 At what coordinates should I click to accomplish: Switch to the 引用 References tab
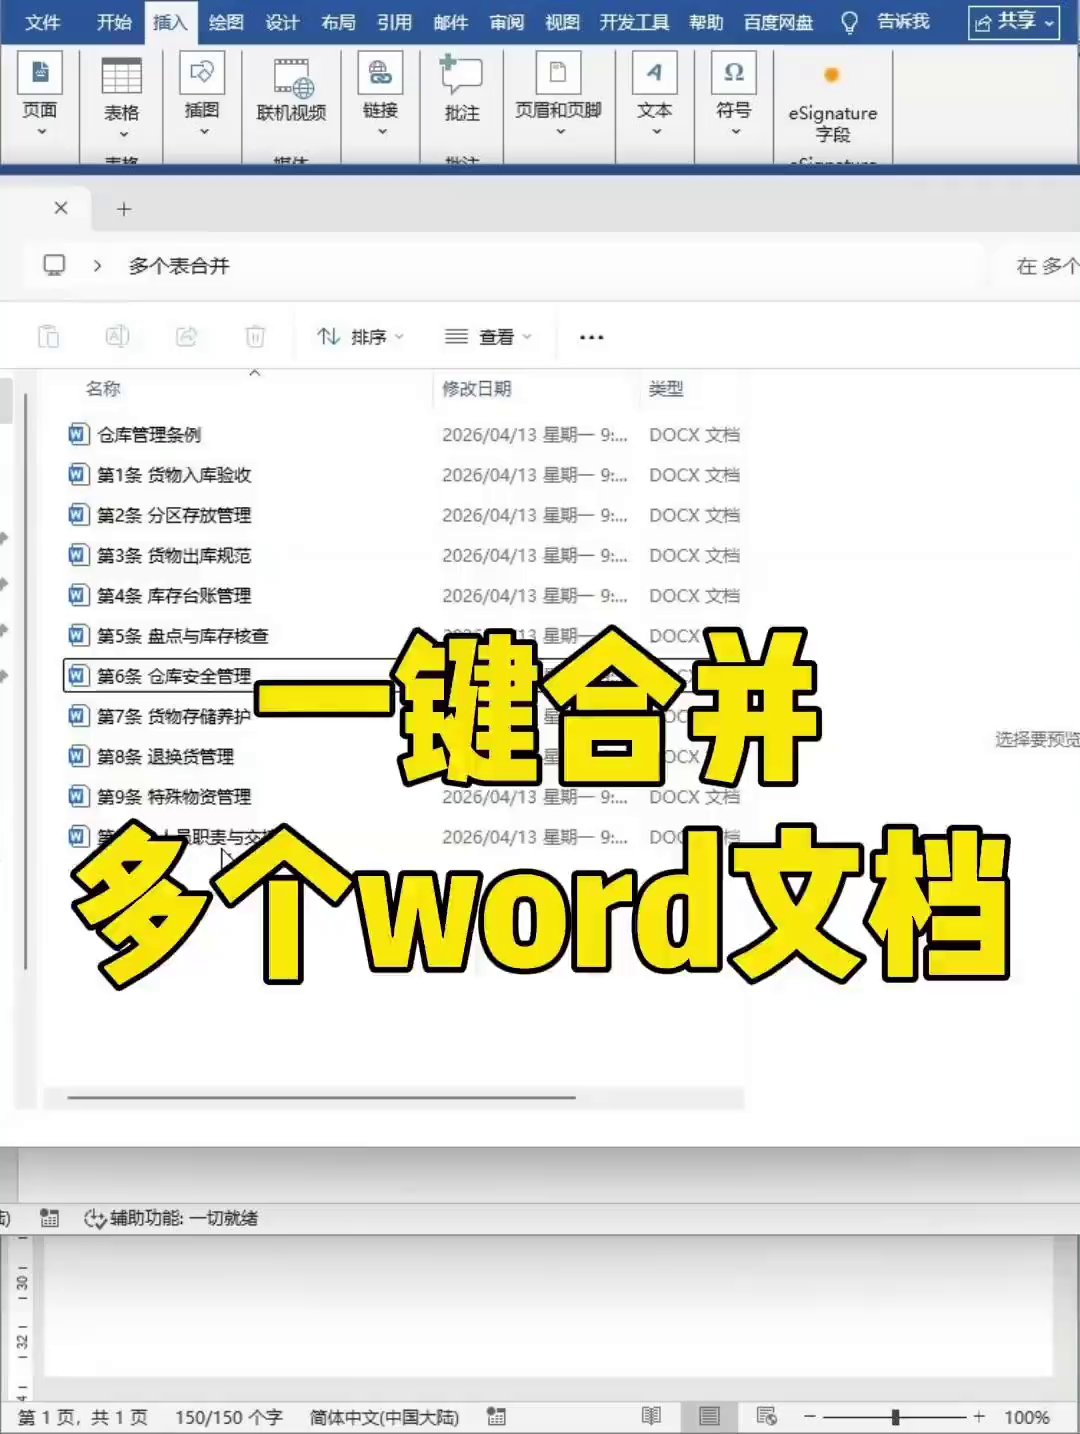click(x=394, y=22)
